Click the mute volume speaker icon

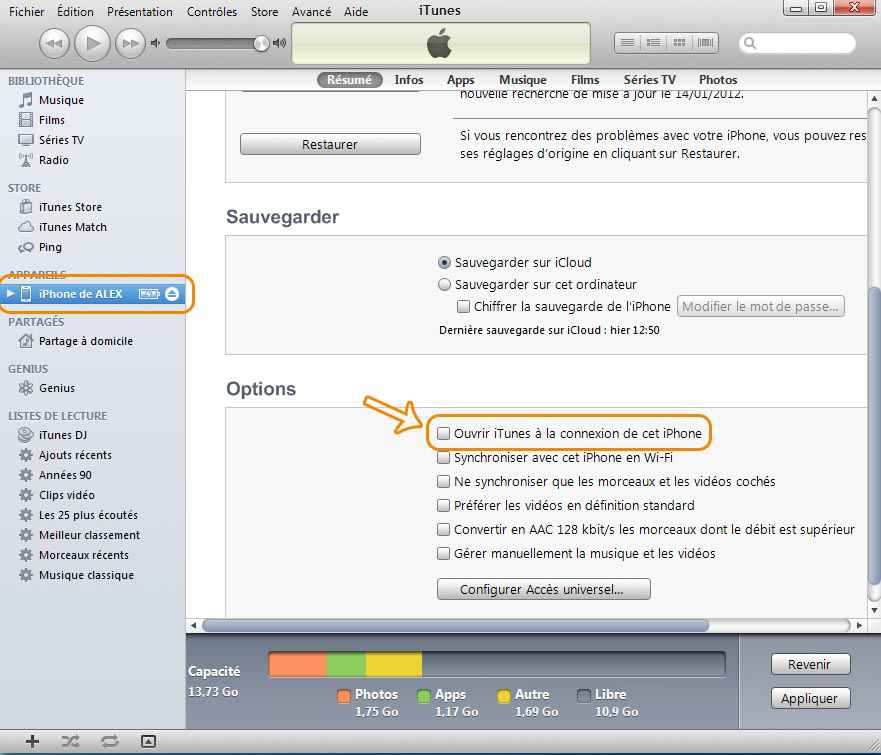pyautogui.click(x=156, y=43)
